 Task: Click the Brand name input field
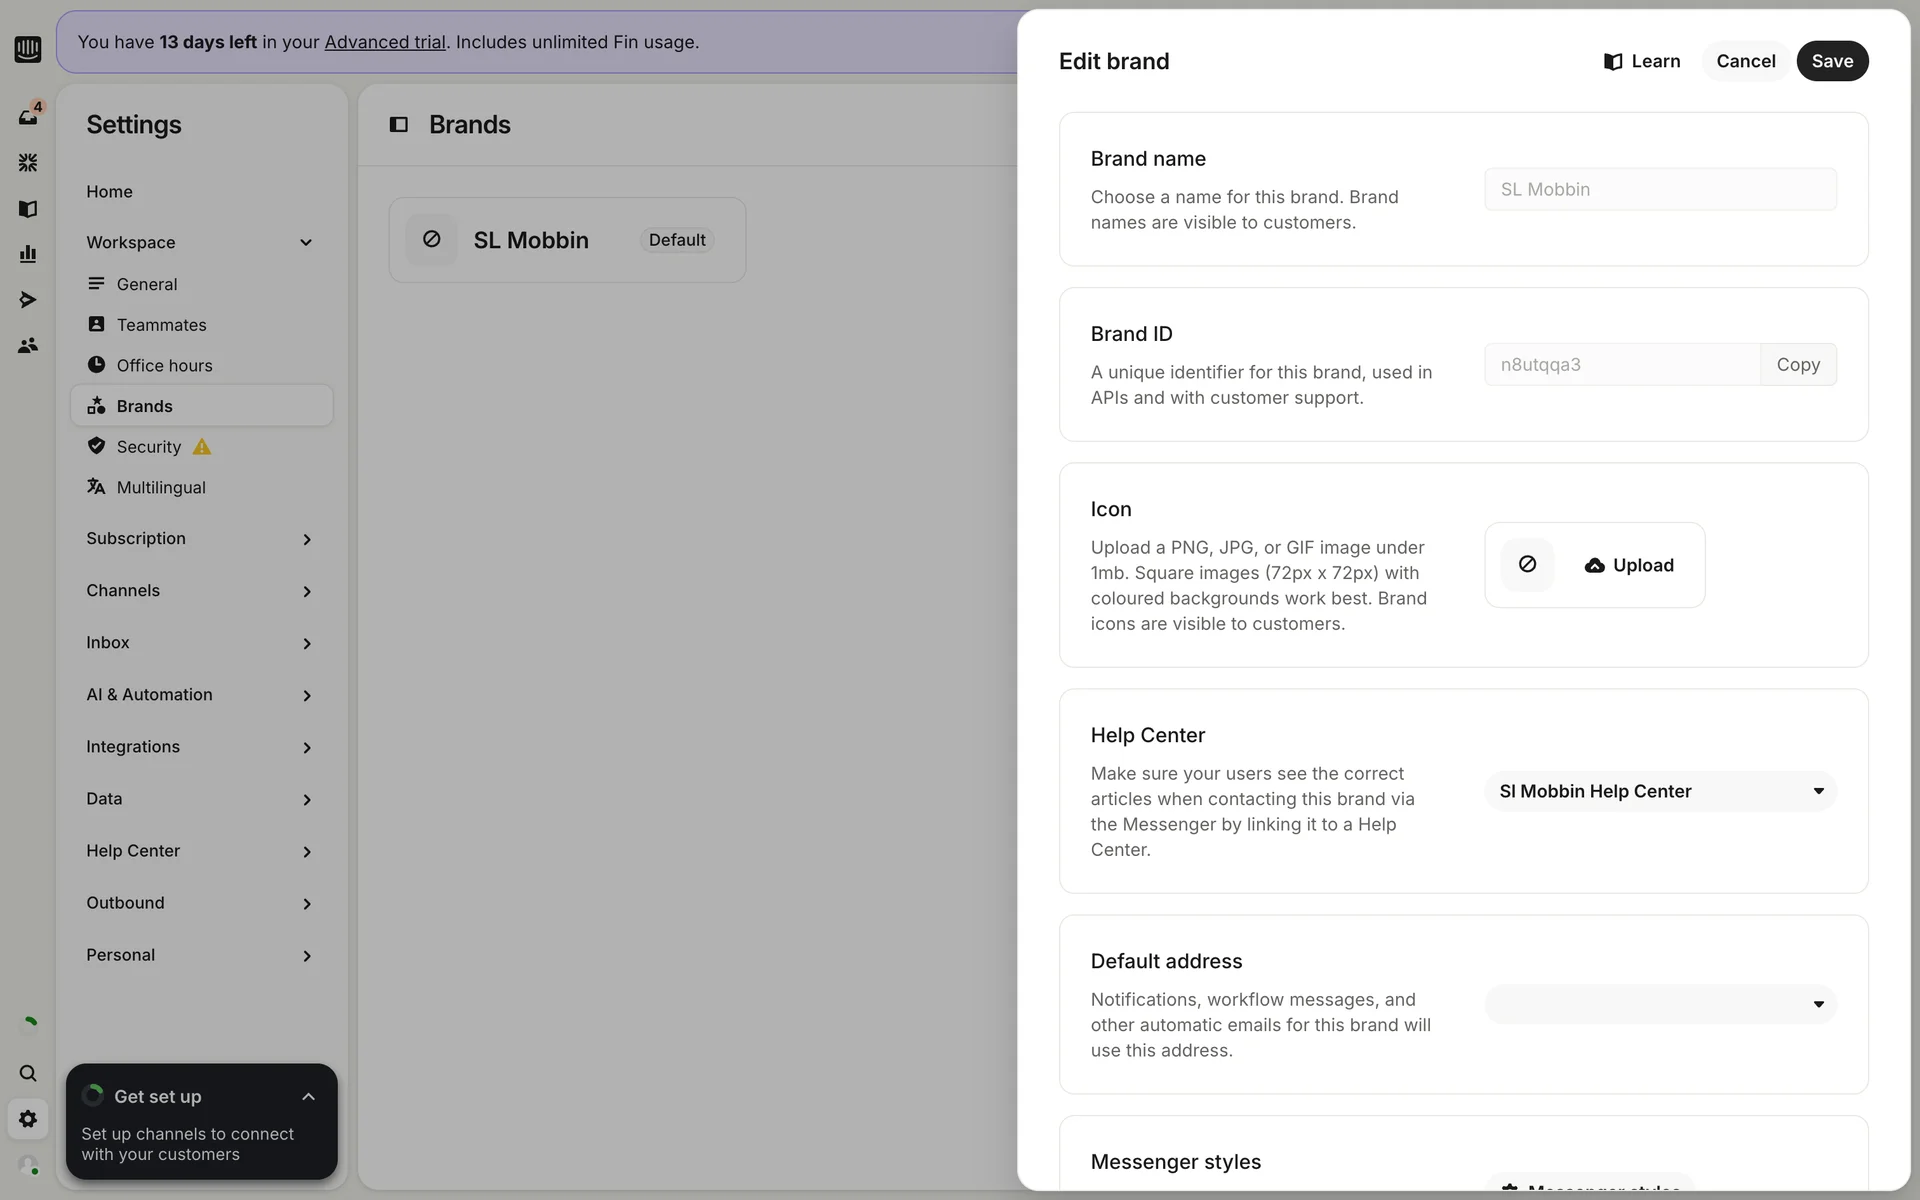(x=1660, y=189)
